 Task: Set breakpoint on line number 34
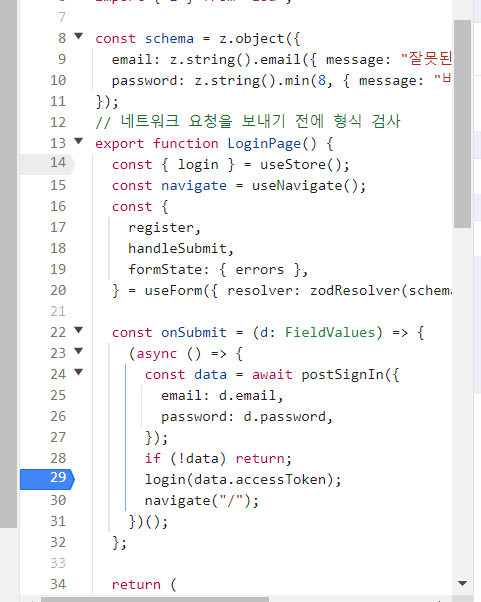click(x=58, y=584)
